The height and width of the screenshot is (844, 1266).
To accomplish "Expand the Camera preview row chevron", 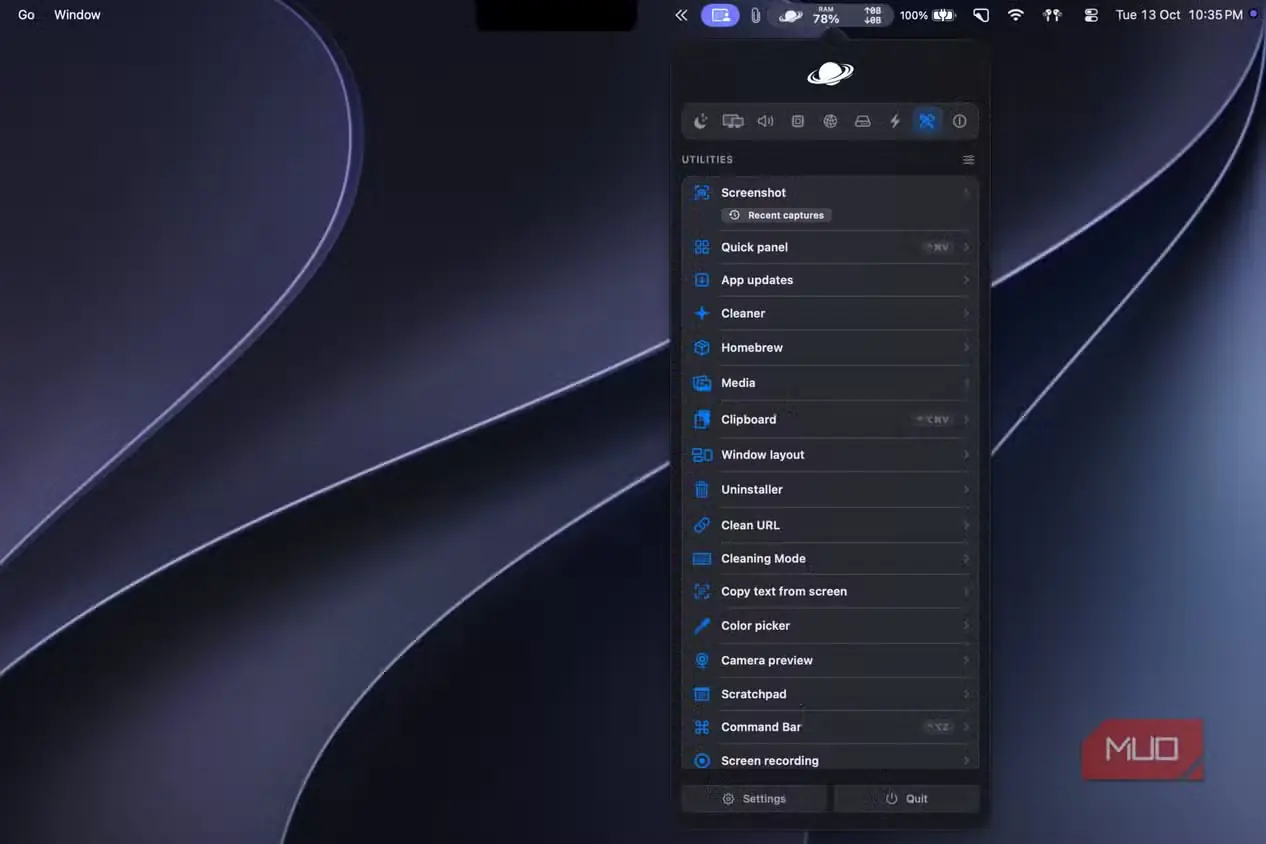I will (966, 661).
